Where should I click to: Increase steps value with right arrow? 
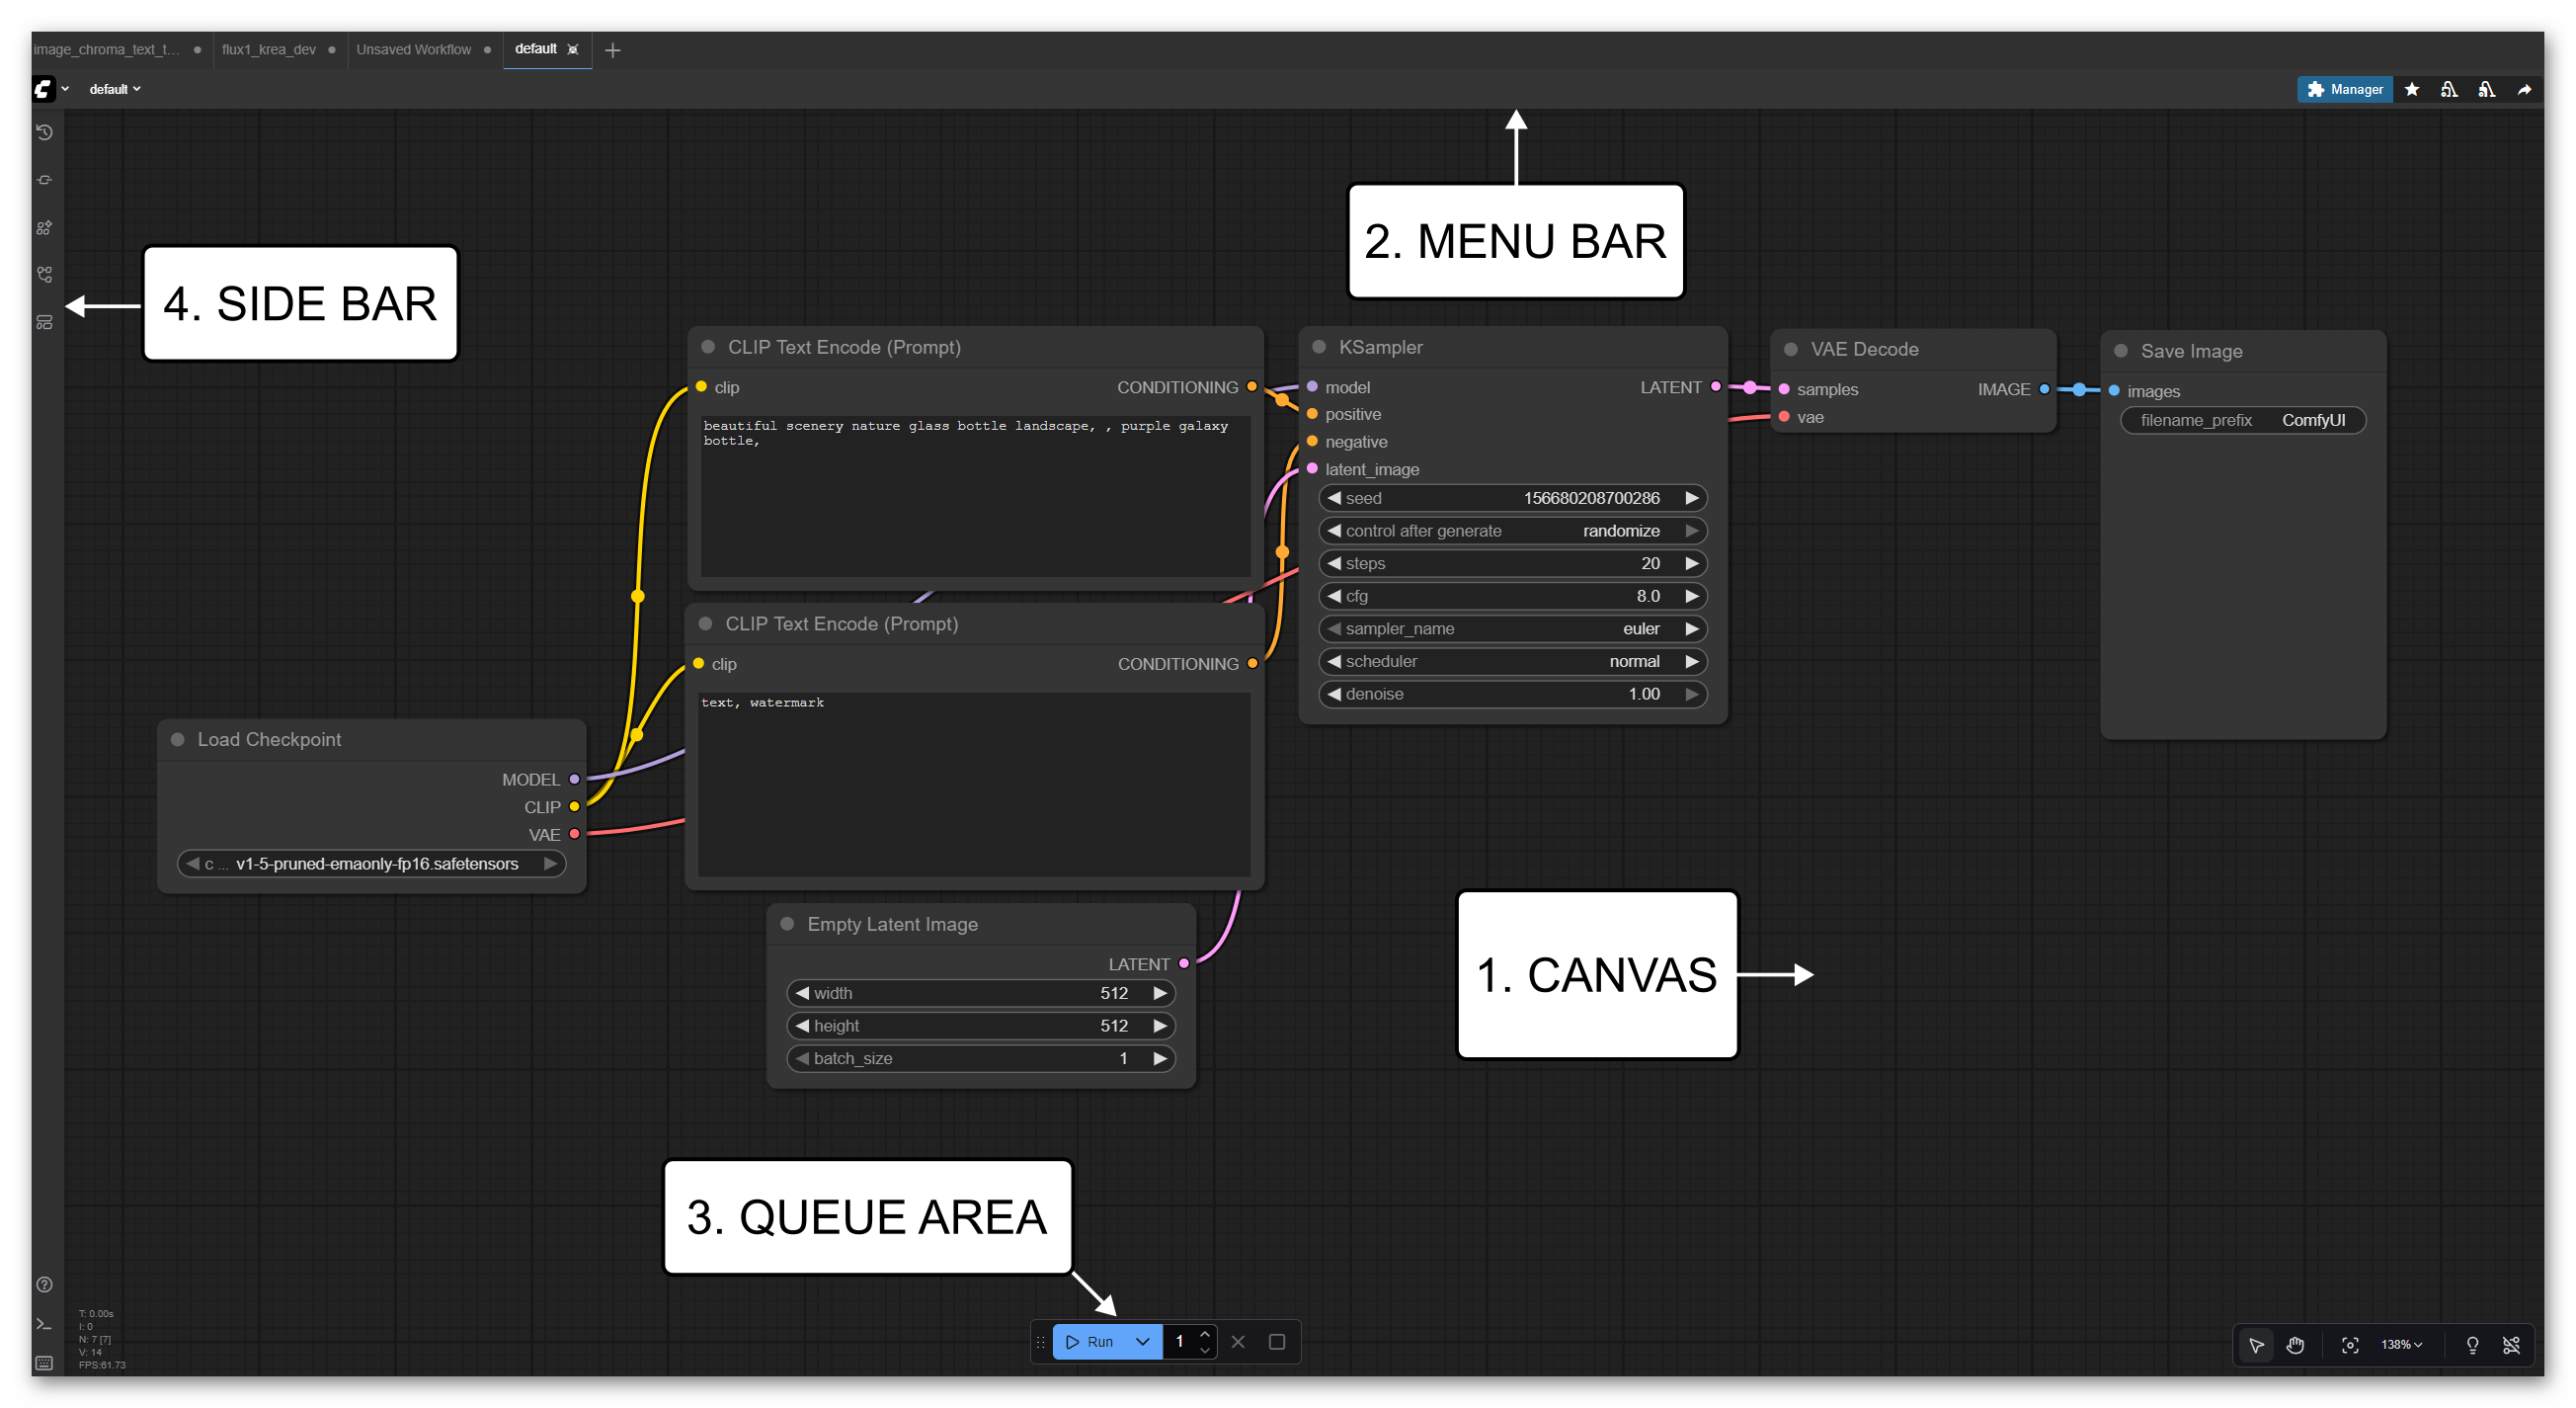[x=1691, y=564]
